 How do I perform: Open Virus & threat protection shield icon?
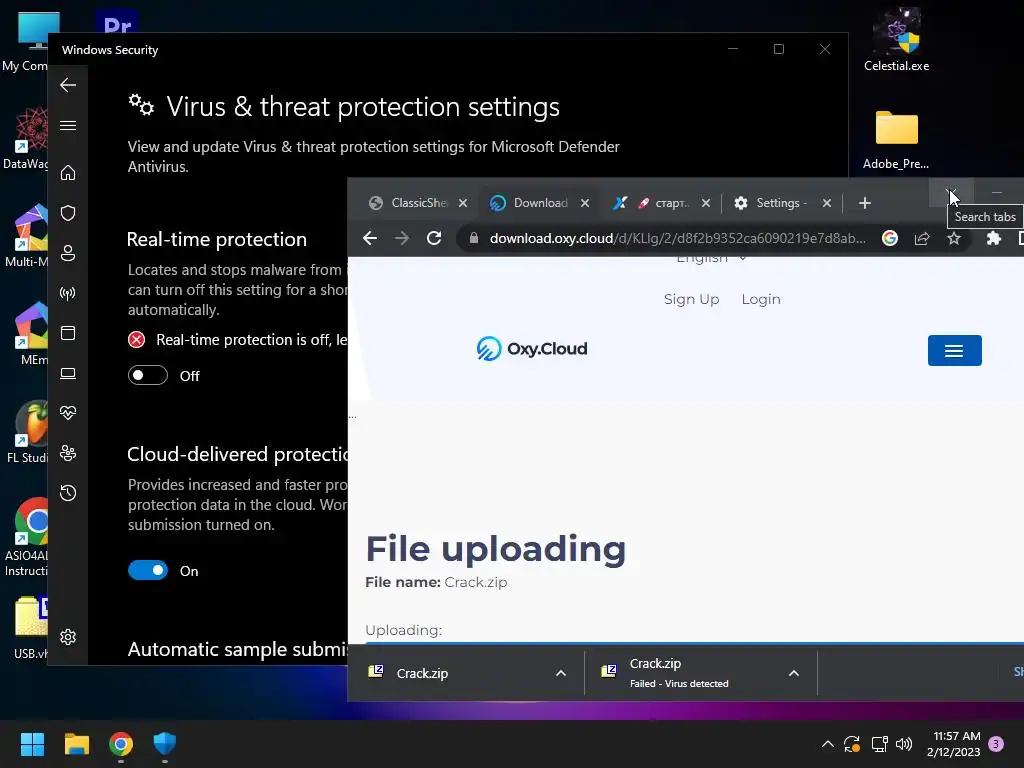(x=68, y=213)
